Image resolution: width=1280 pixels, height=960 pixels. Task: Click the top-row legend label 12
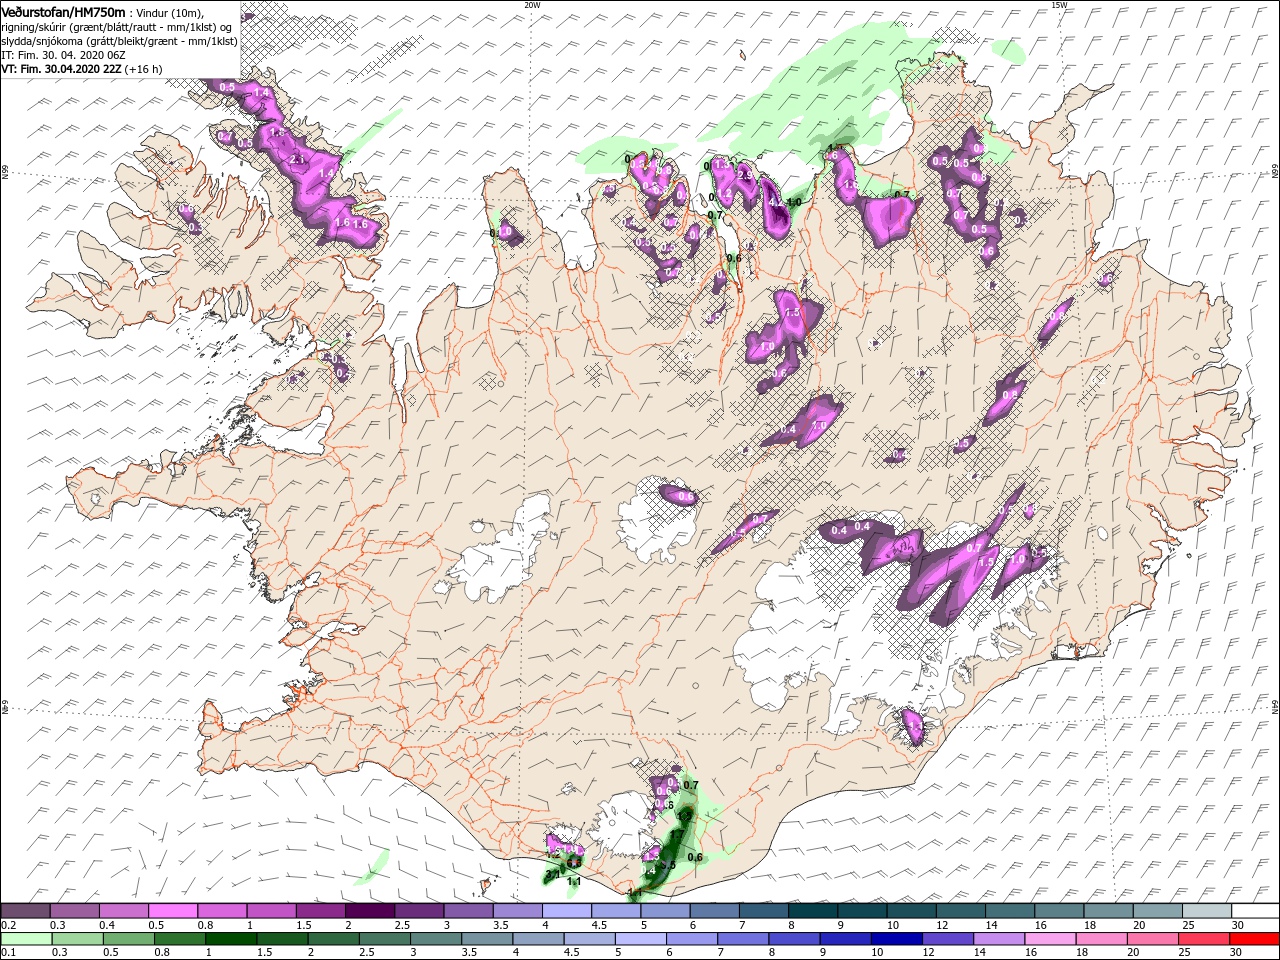pos(940,926)
